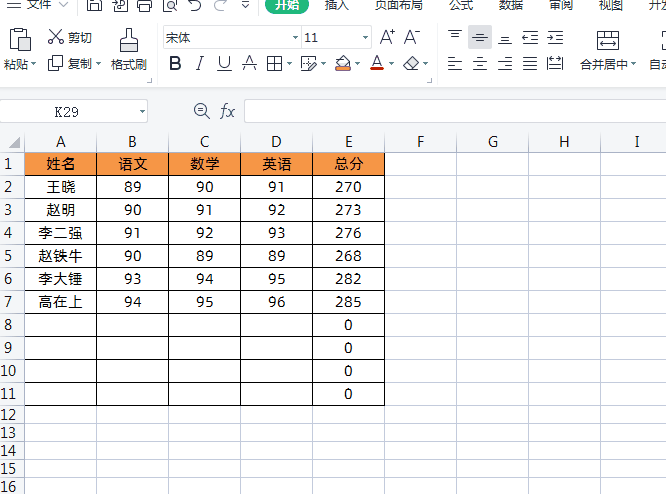Image resolution: width=666 pixels, height=494 pixels.
Task: Open the borders dropdown arrow
Action: (x=290, y=64)
